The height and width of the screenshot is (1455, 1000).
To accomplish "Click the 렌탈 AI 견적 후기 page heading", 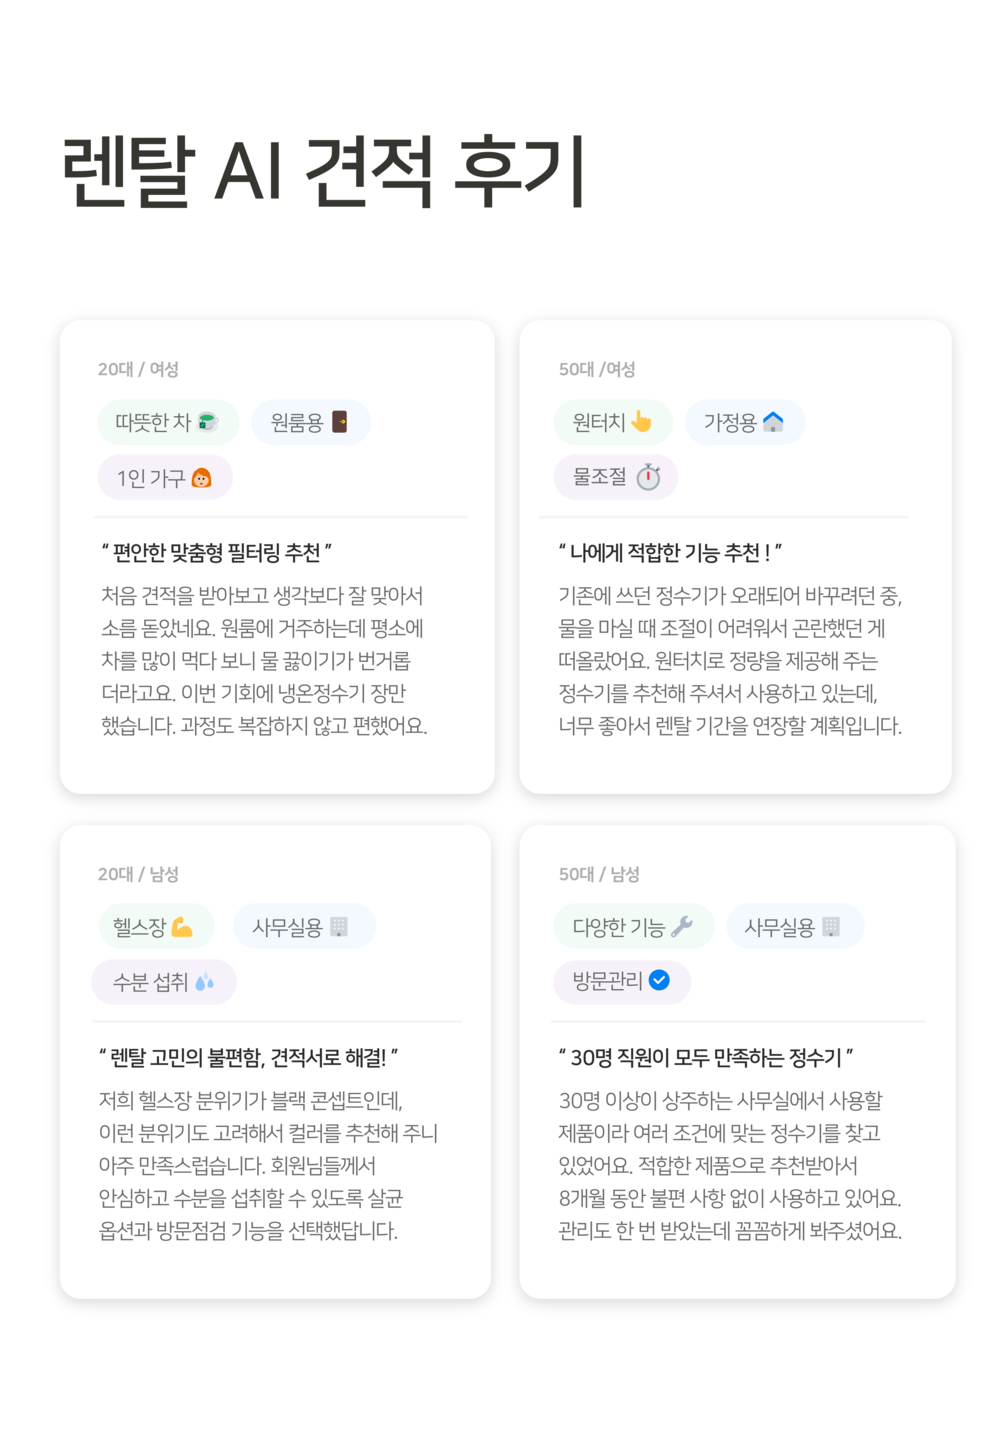I will pyautogui.click(x=323, y=172).
